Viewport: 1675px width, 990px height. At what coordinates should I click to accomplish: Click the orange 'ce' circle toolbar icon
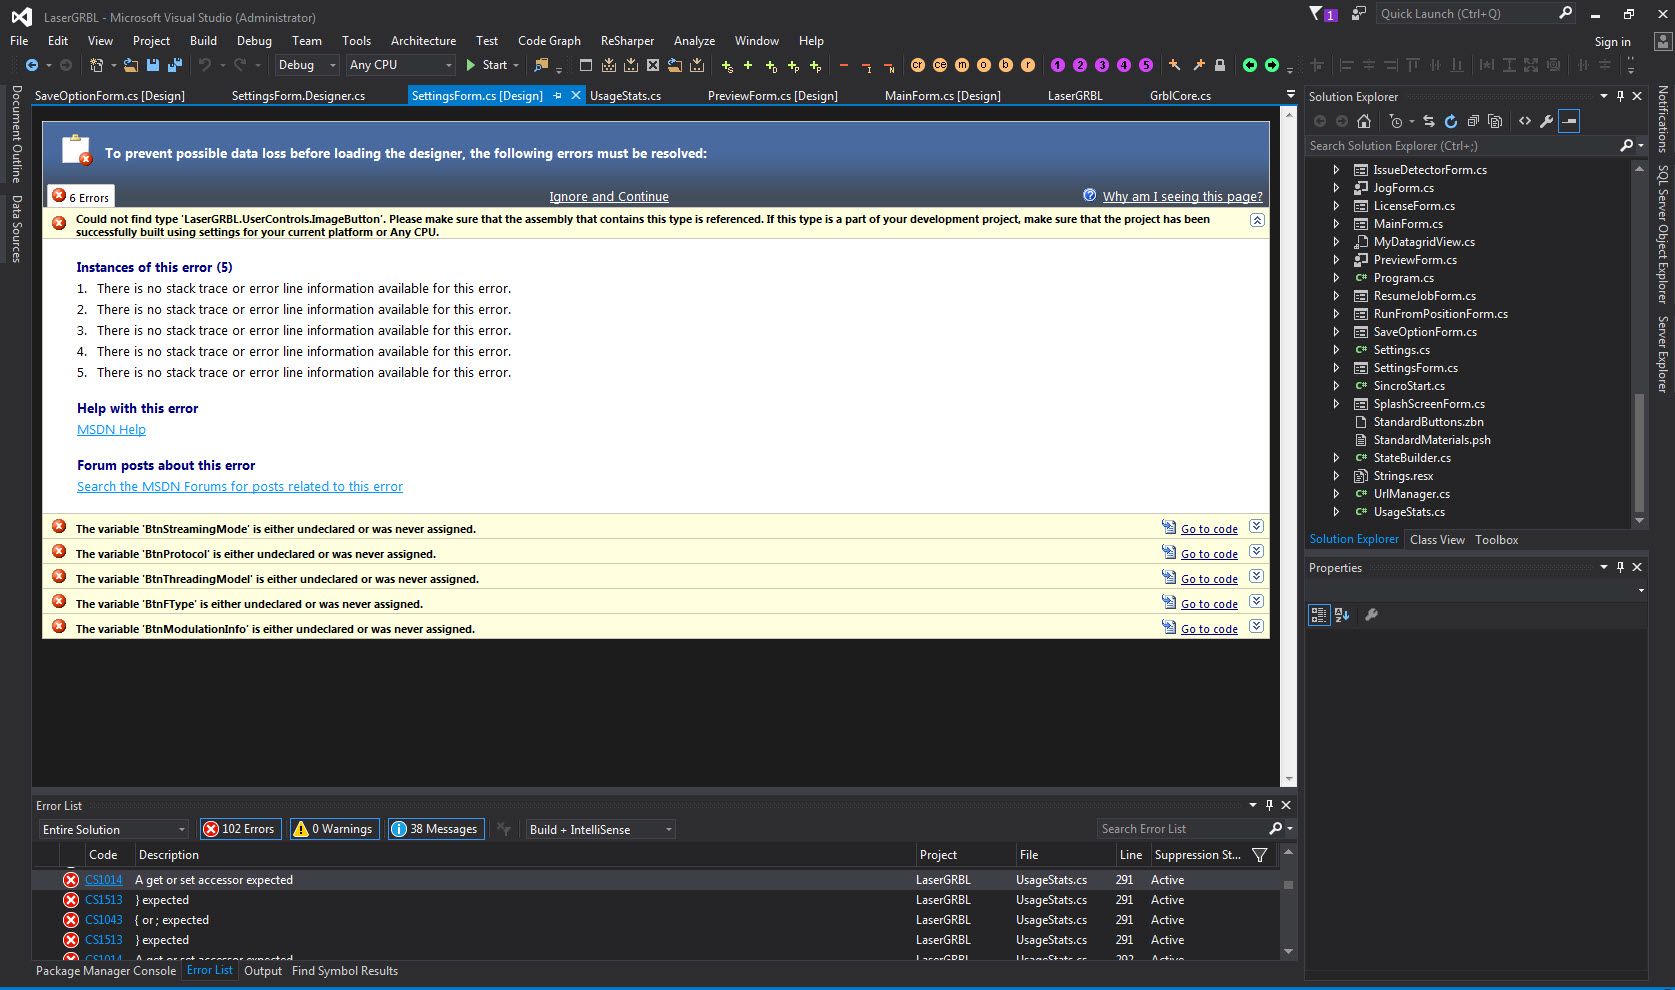point(940,65)
